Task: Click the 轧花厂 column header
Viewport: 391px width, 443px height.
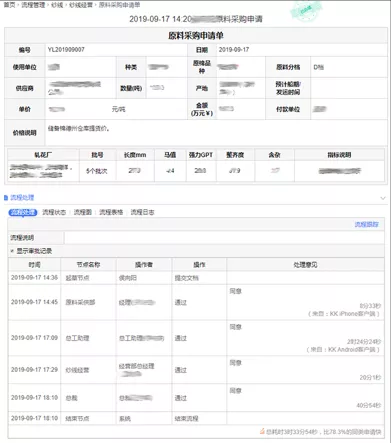Action: 43,155
